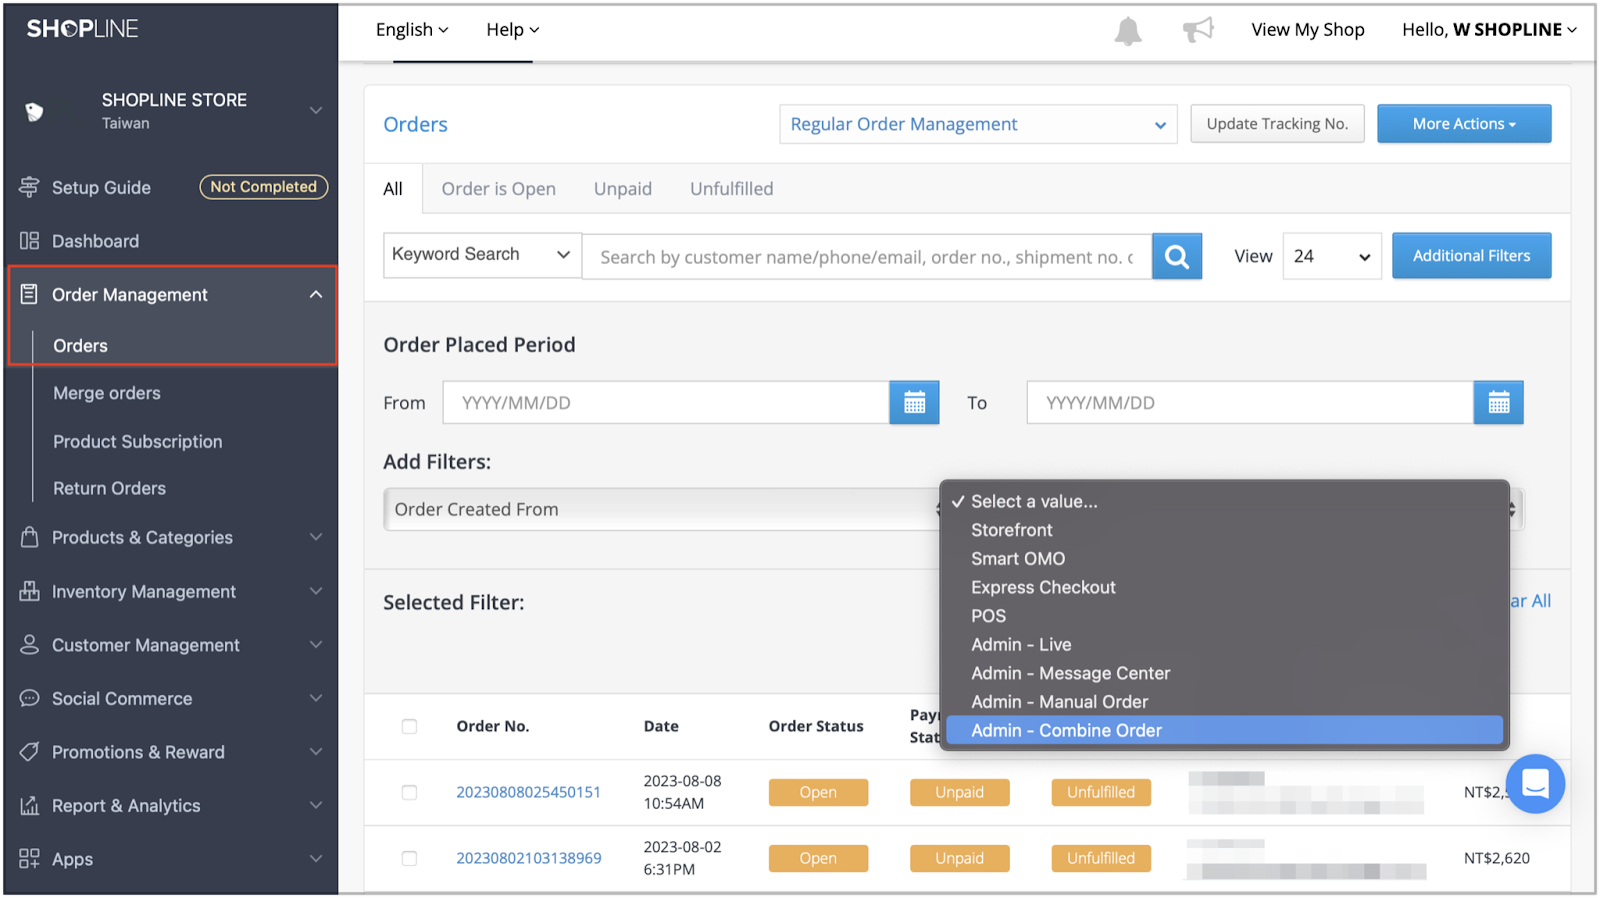Open the Order Created From filter dropdown
Viewport: 1600px width, 898px height.
(662, 509)
